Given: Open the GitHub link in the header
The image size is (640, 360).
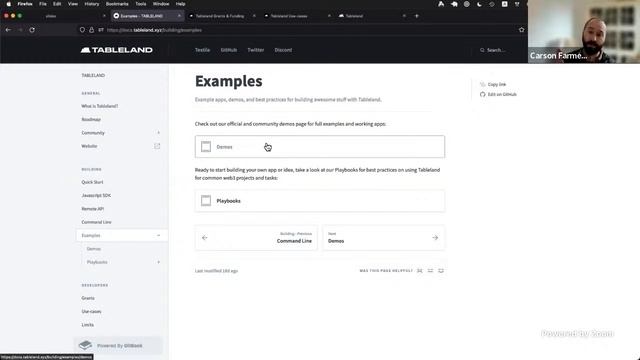Looking at the screenshot, I should (x=229, y=50).
